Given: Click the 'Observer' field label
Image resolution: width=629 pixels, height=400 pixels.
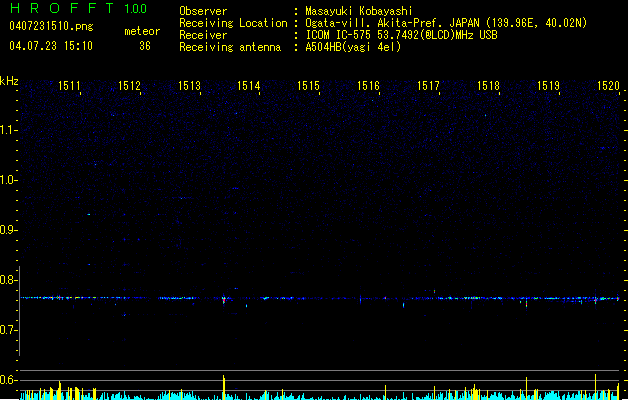Looking at the screenshot, I should pos(203,11).
